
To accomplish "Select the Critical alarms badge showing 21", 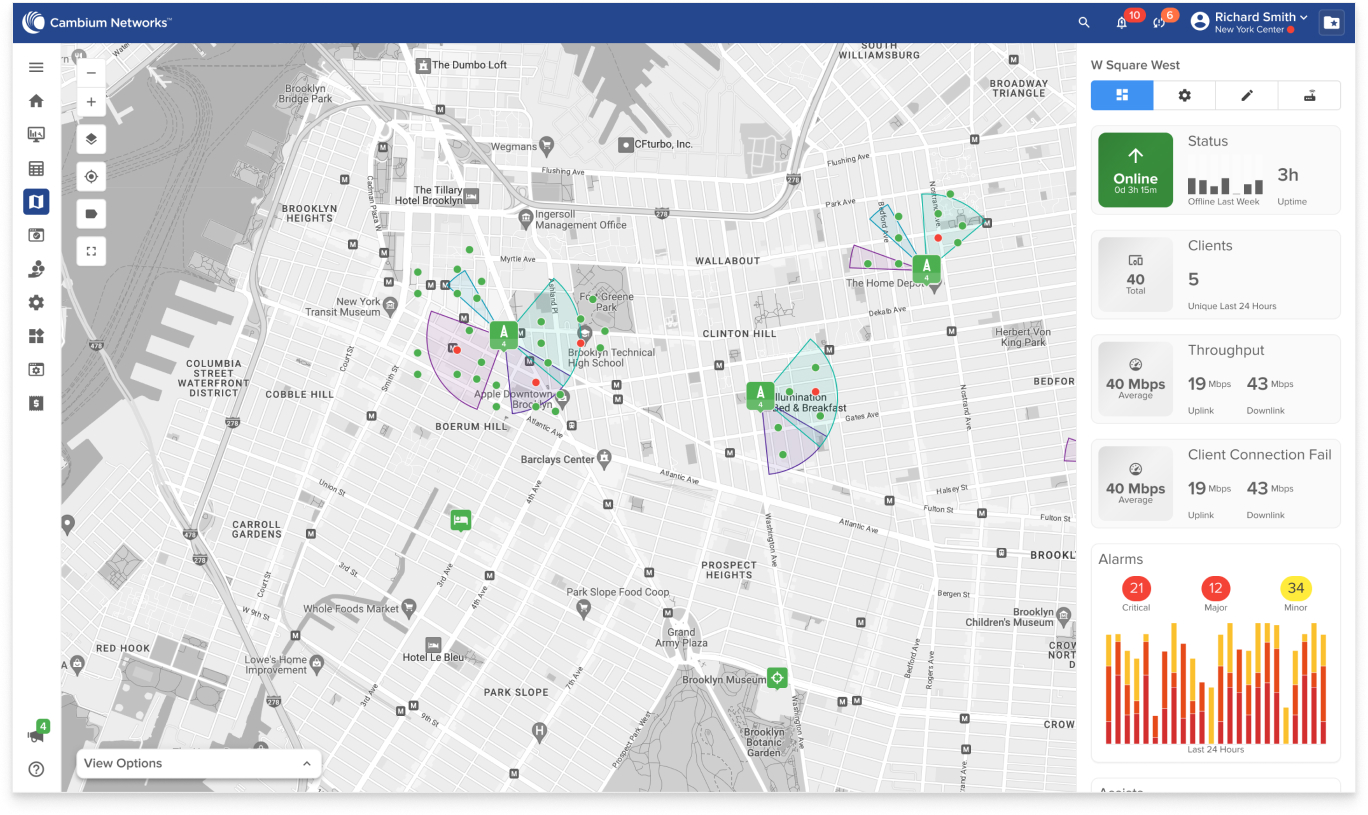I will 1136,588.
